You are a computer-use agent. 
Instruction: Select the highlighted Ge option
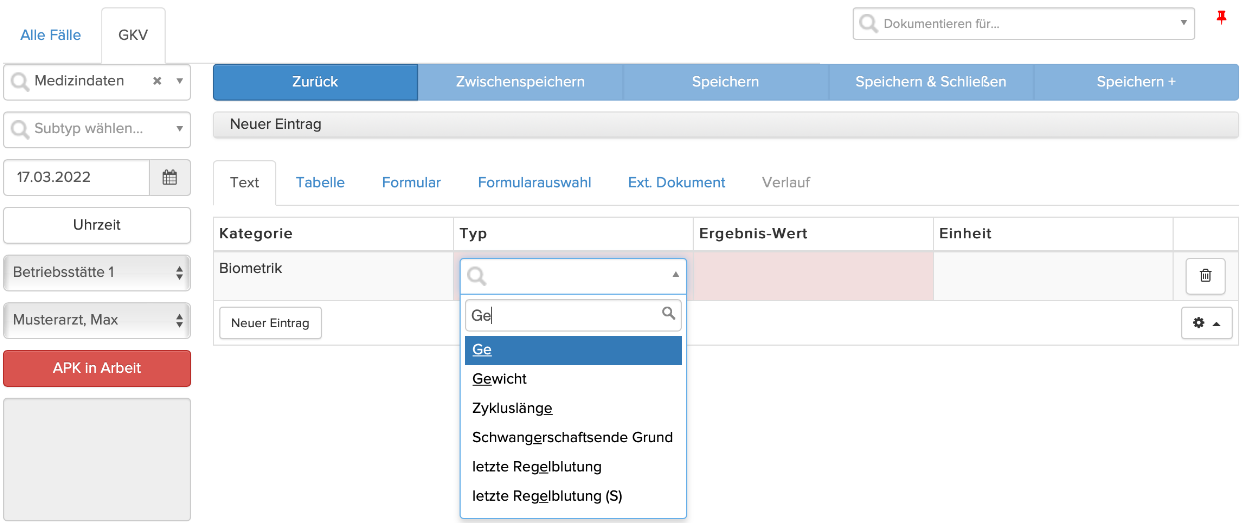tap(573, 350)
